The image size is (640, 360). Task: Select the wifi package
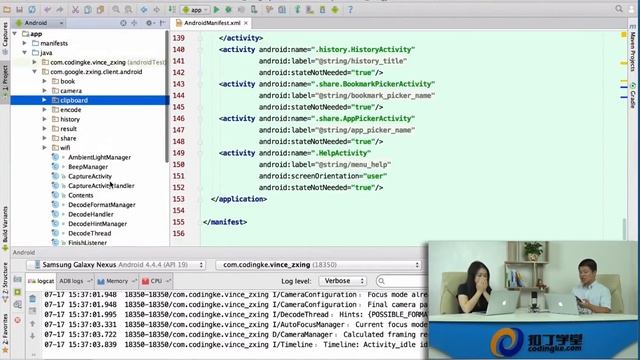(65, 148)
